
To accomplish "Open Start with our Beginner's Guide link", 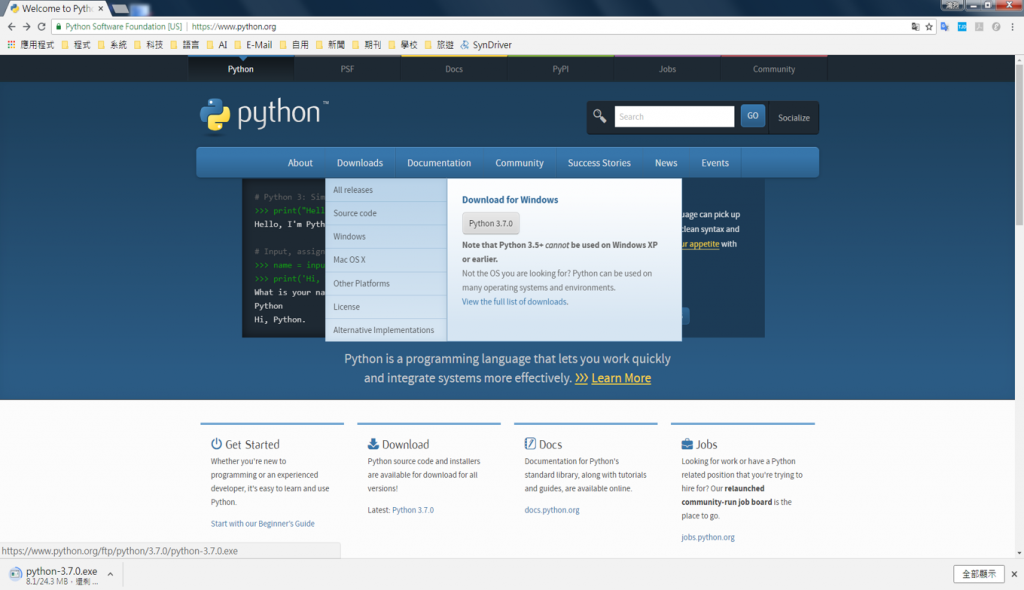I will 263,523.
